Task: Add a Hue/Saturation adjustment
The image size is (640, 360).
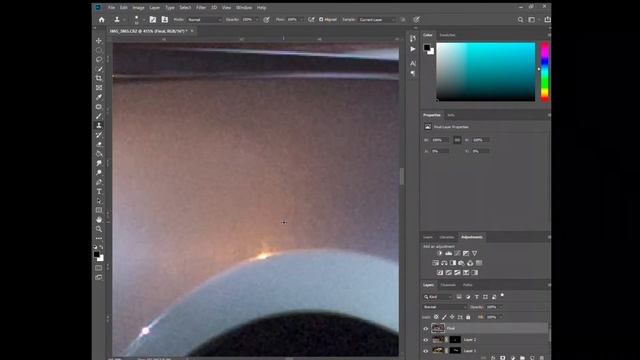Action: pos(436,263)
